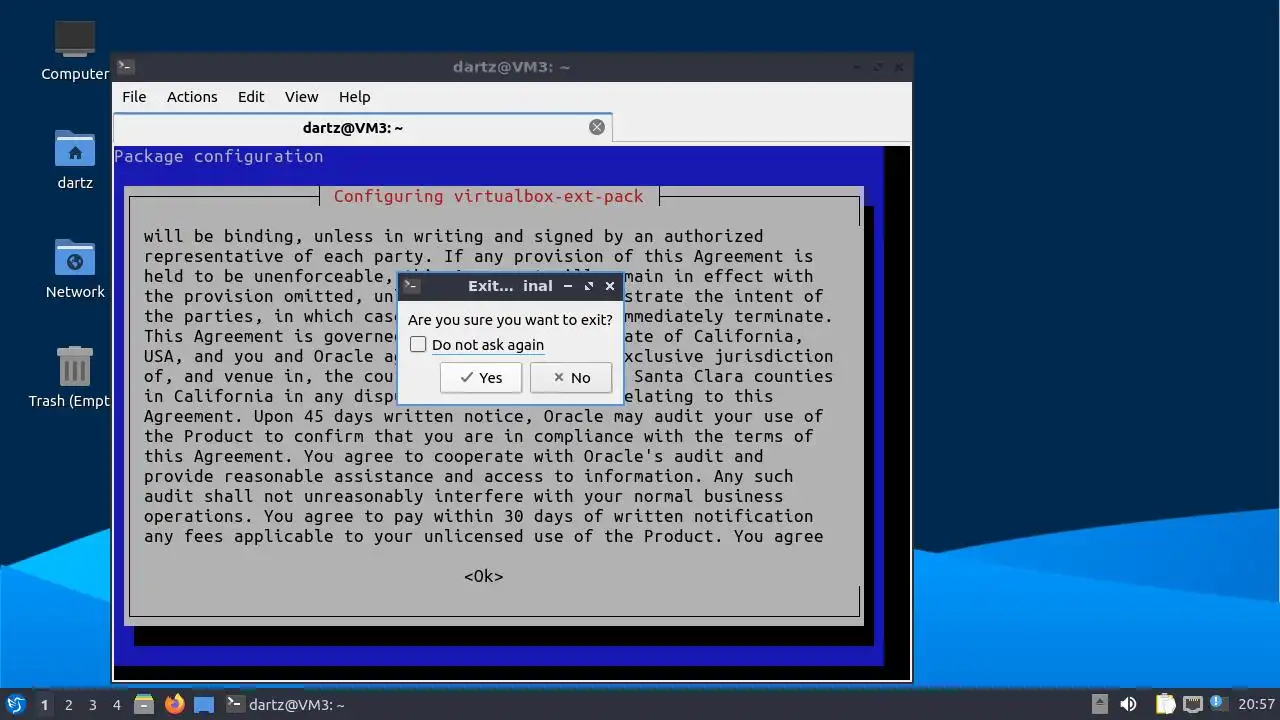Click the Configuring virtualbox-ext-pack title
This screenshot has width=1280, height=720.
(x=489, y=196)
